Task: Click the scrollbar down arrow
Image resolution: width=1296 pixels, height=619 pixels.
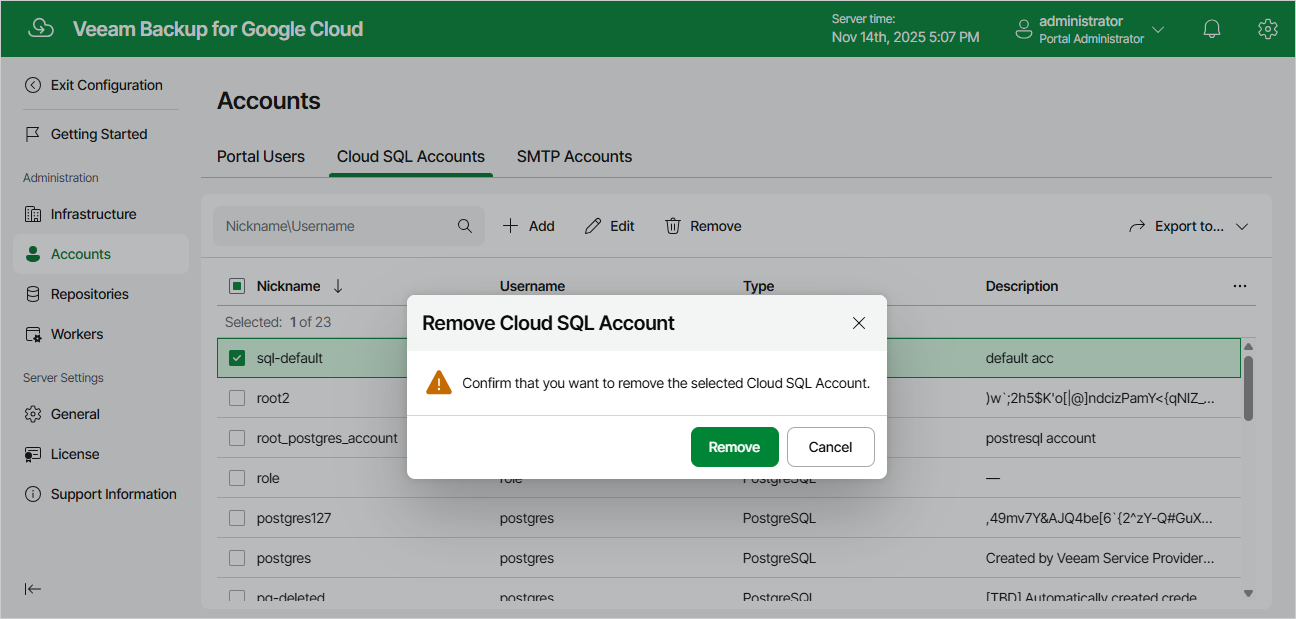Action: coord(1248,594)
